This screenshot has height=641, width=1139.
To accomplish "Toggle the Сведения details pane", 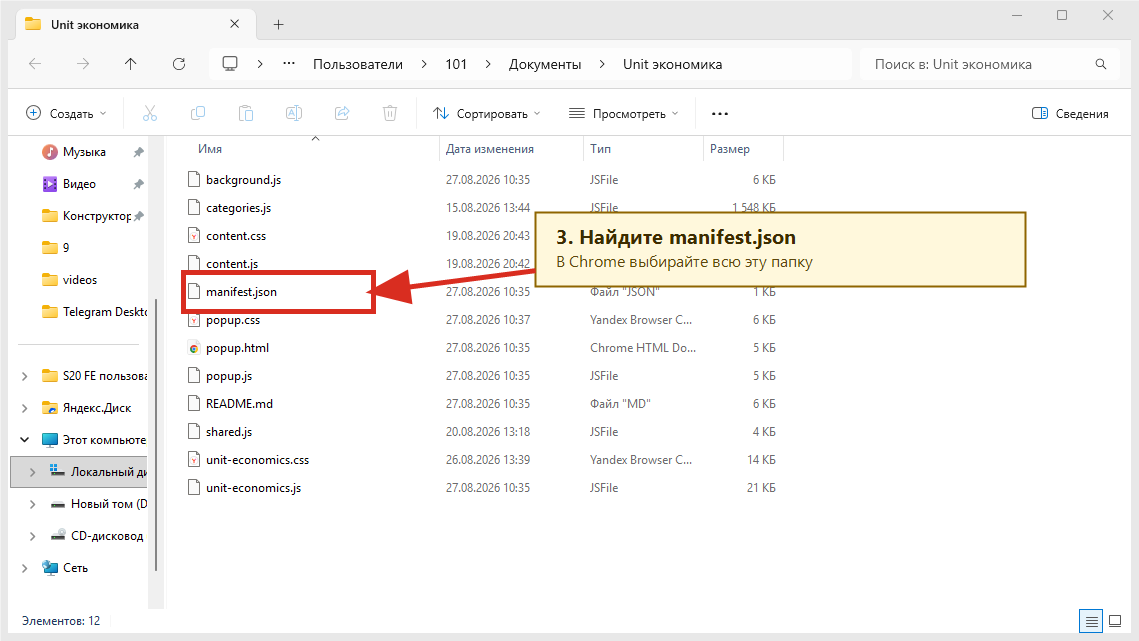I will click(1070, 113).
